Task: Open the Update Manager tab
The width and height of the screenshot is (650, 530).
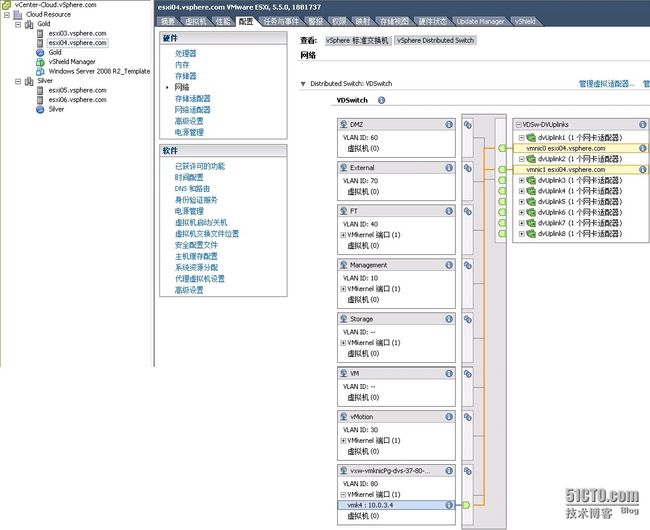Action: coord(480,21)
